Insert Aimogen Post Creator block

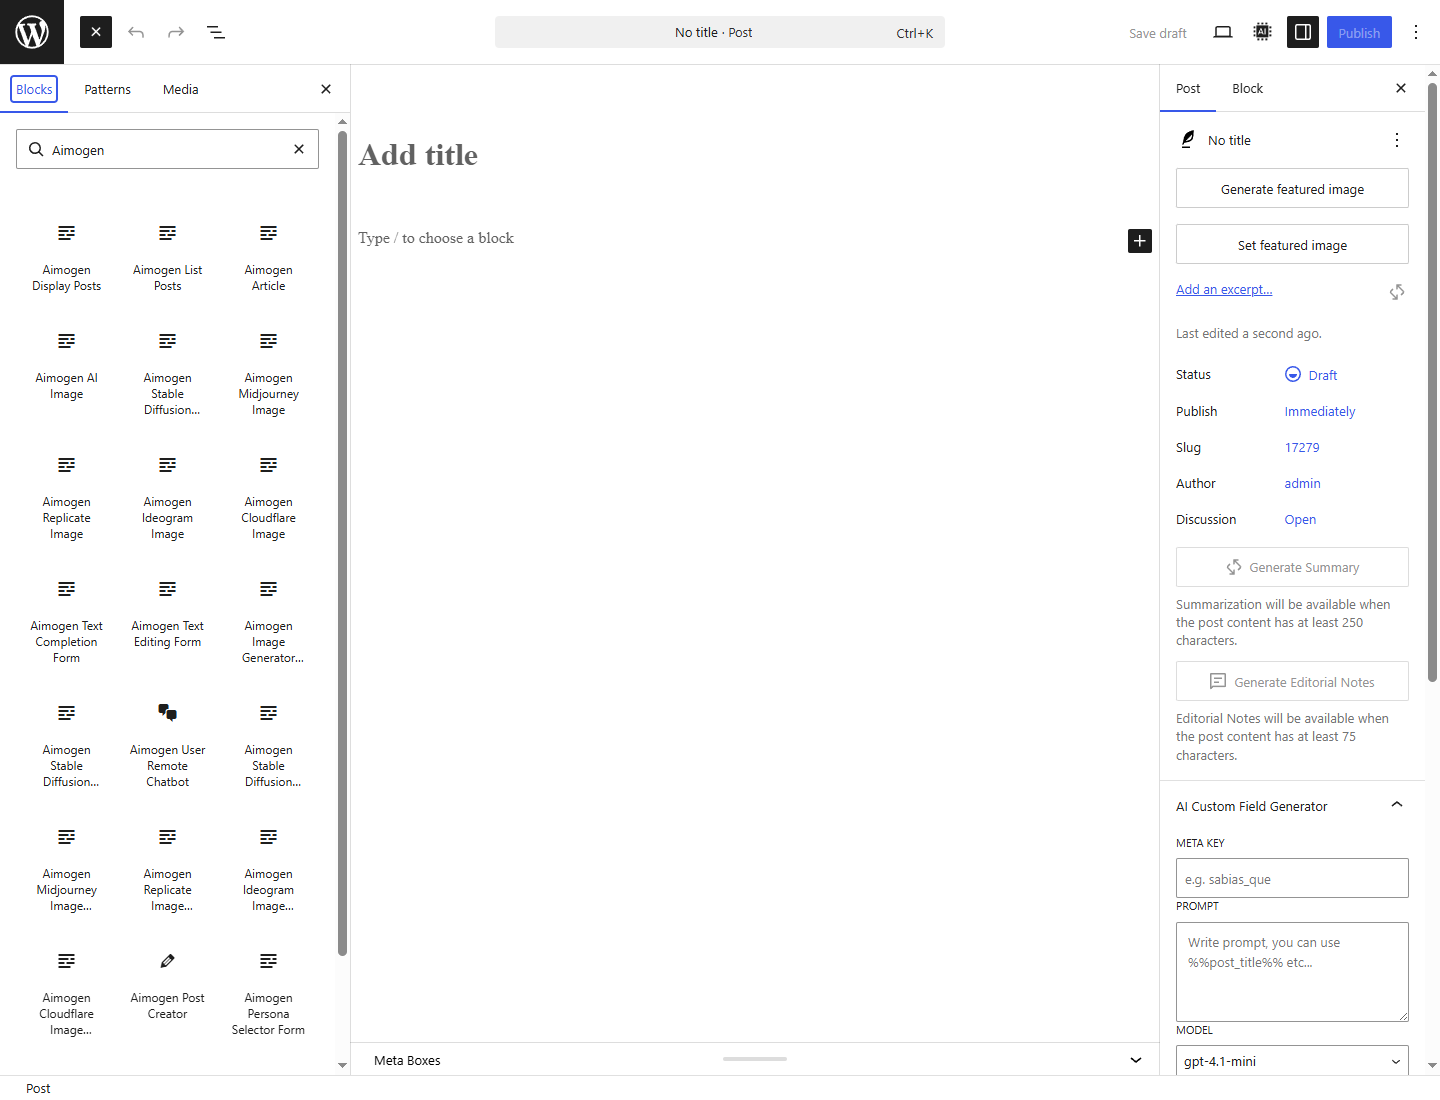coord(168,986)
